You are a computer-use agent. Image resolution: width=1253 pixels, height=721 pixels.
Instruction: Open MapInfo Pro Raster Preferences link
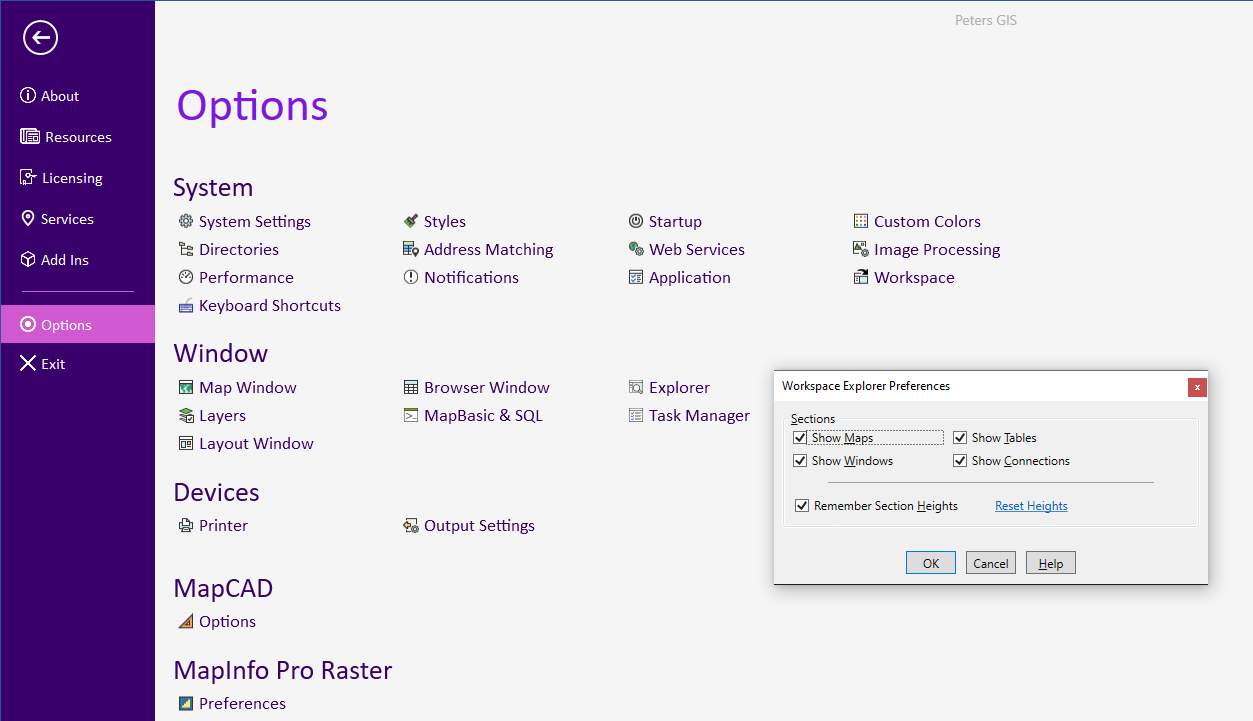242,703
